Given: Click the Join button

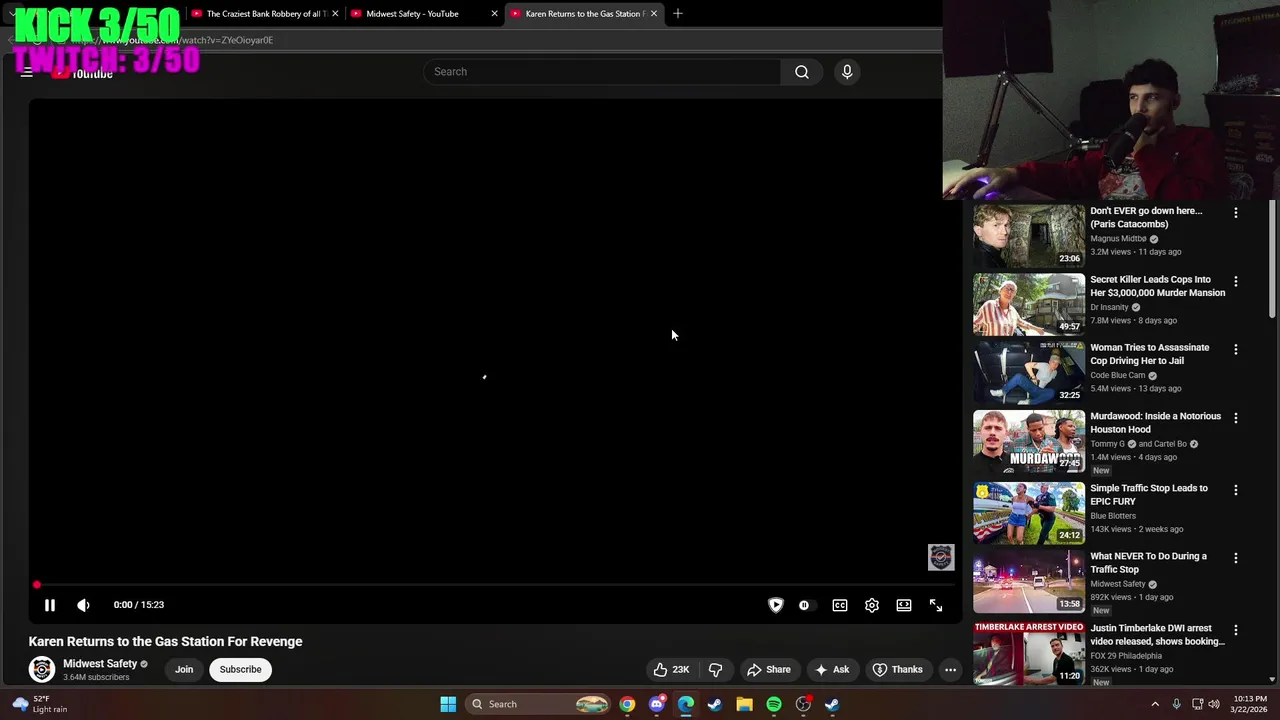Looking at the screenshot, I should pyautogui.click(x=184, y=670).
